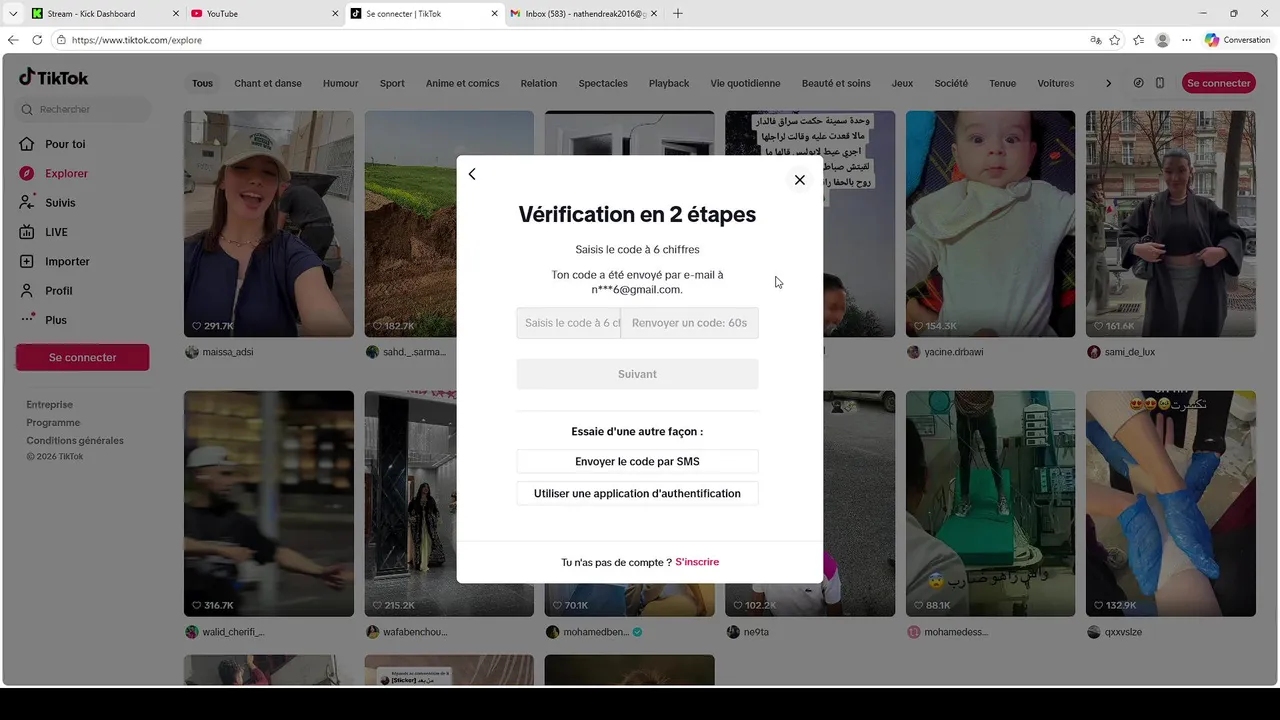Expand more categories with right chevron
The height and width of the screenshot is (720, 1280).
point(1108,83)
